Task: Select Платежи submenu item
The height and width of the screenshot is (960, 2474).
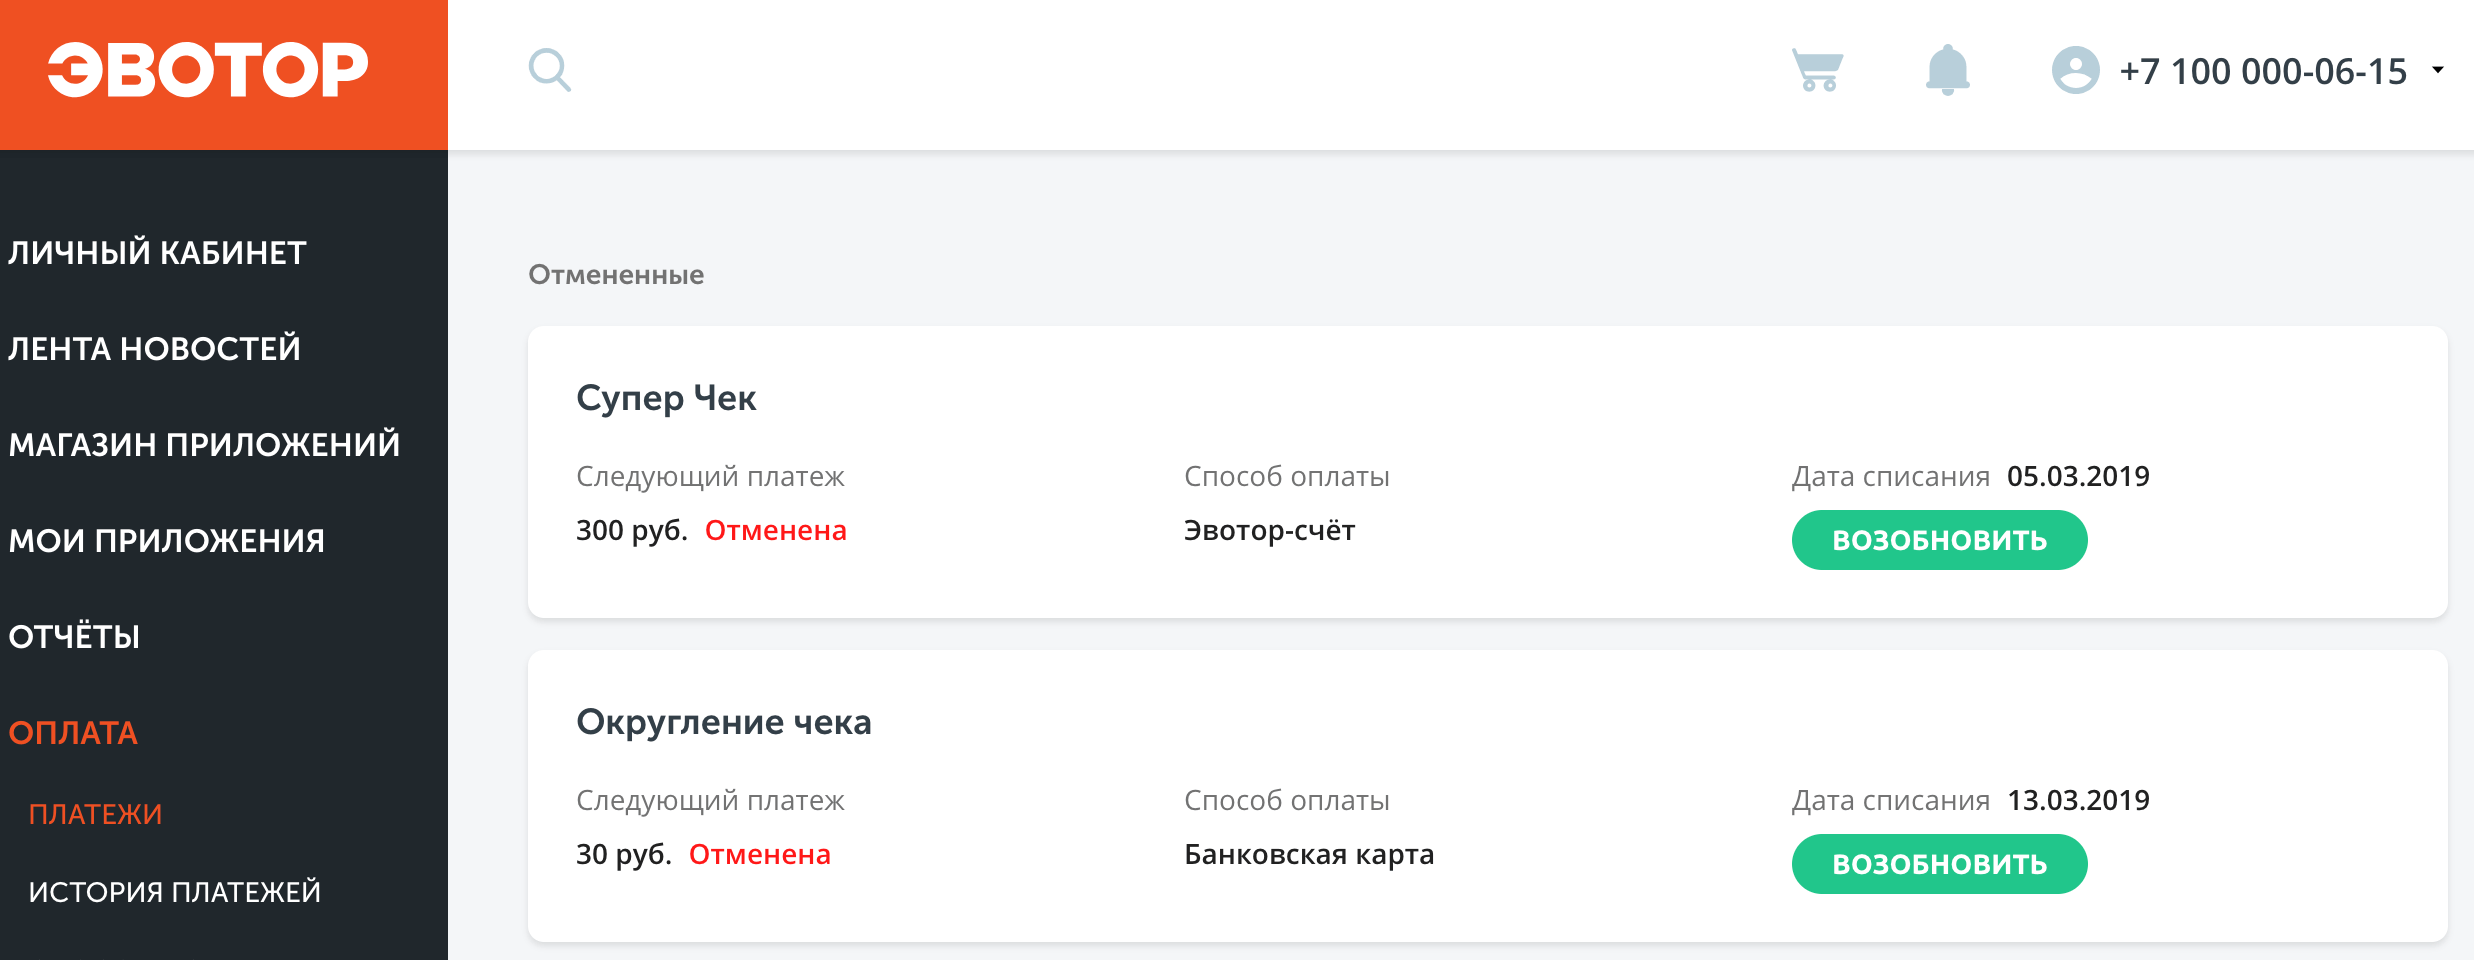Action: 95,814
